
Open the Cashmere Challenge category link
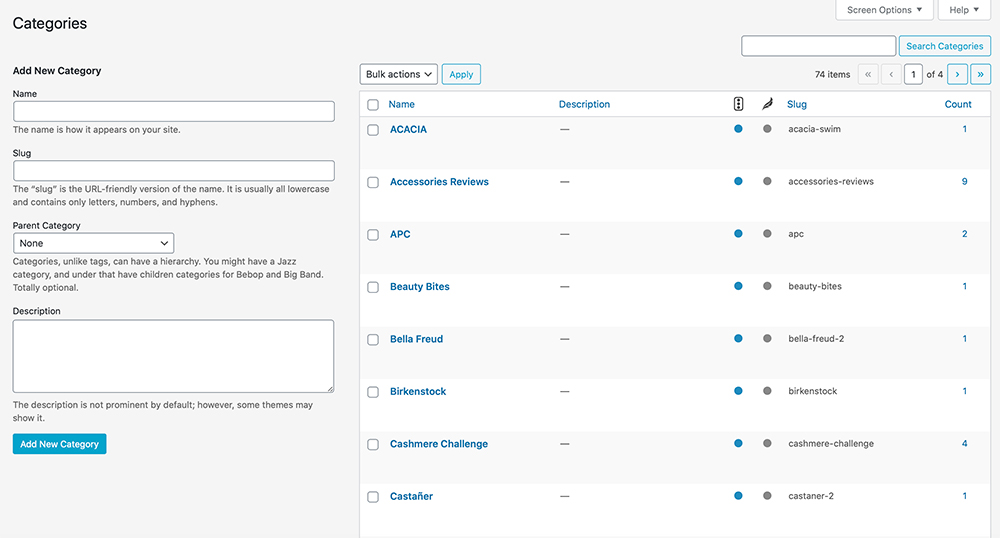coord(439,444)
